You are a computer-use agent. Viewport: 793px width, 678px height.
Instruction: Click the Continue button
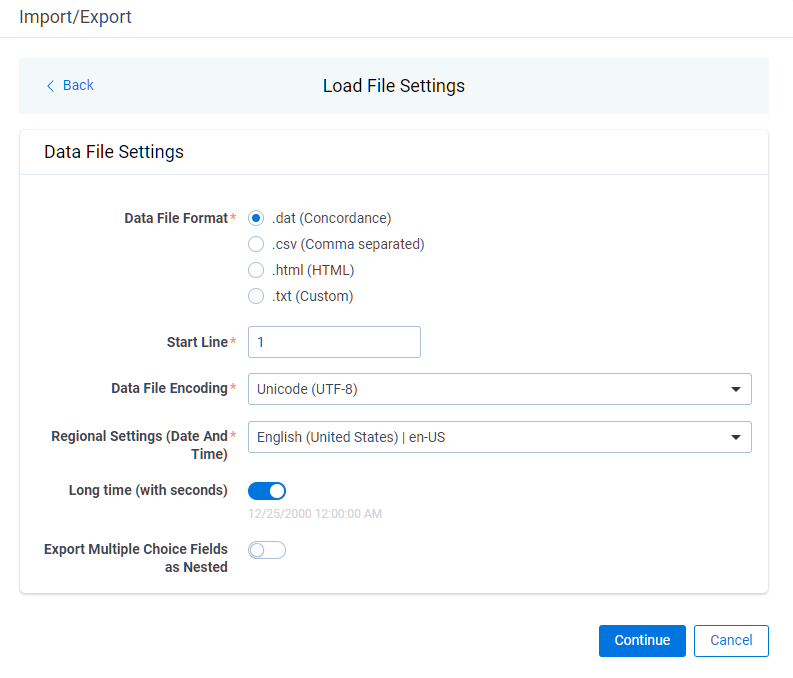point(642,641)
